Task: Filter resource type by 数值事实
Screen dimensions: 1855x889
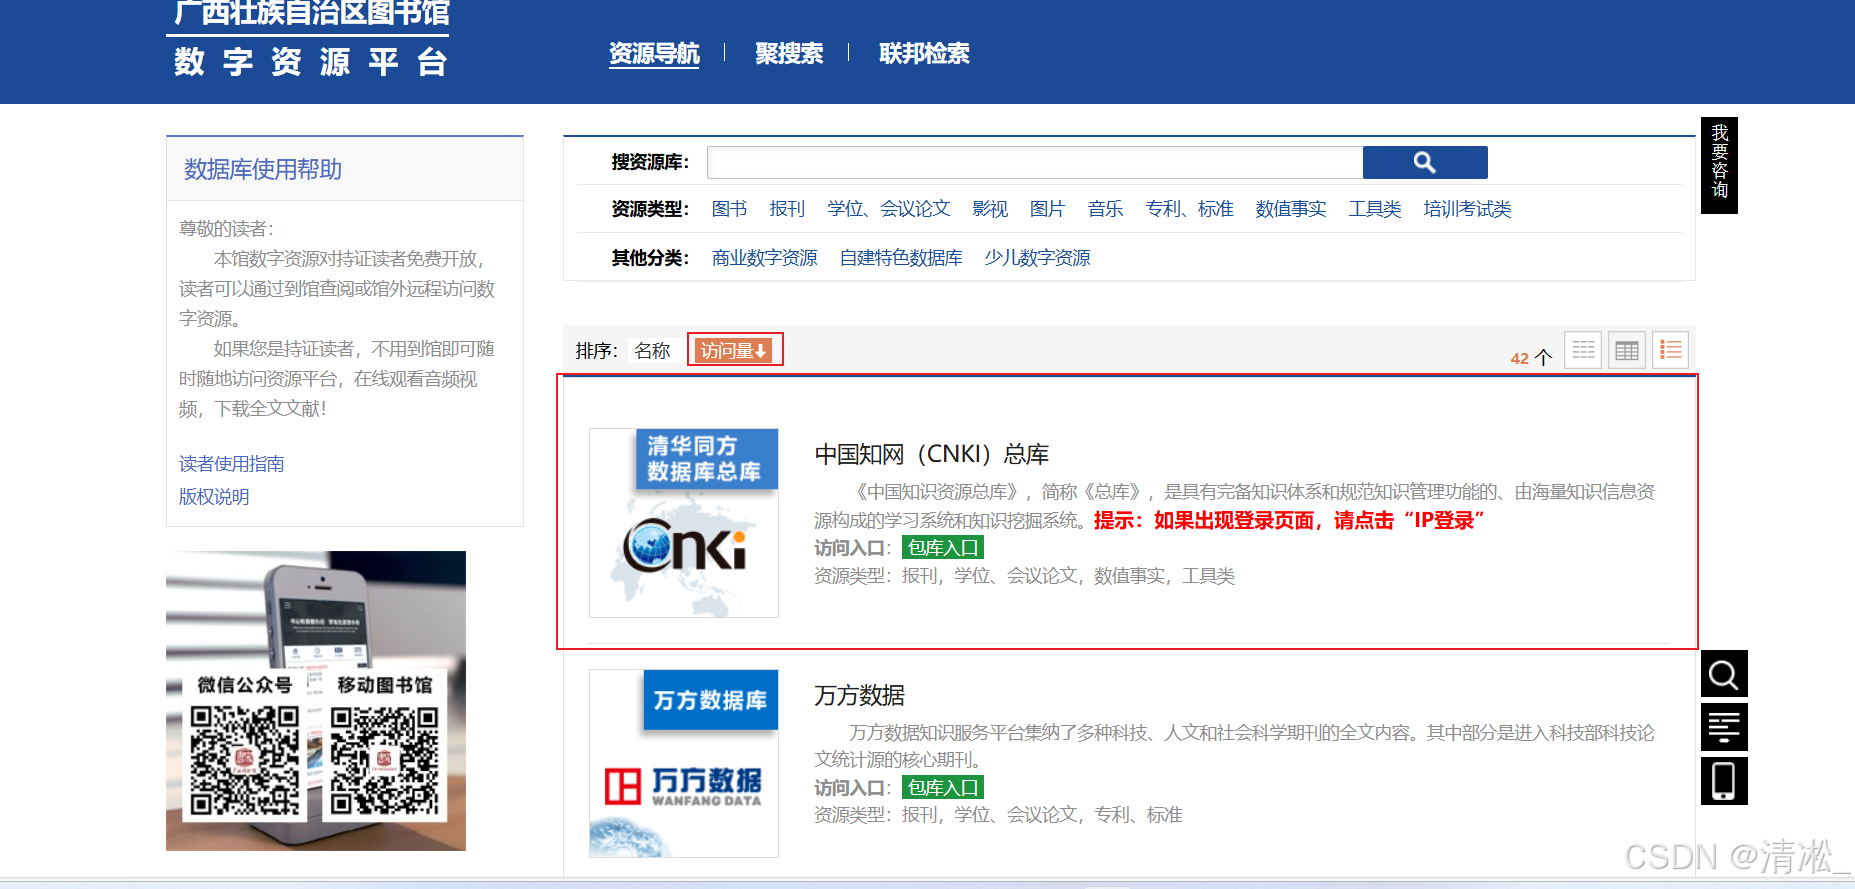Action: (1291, 209)
